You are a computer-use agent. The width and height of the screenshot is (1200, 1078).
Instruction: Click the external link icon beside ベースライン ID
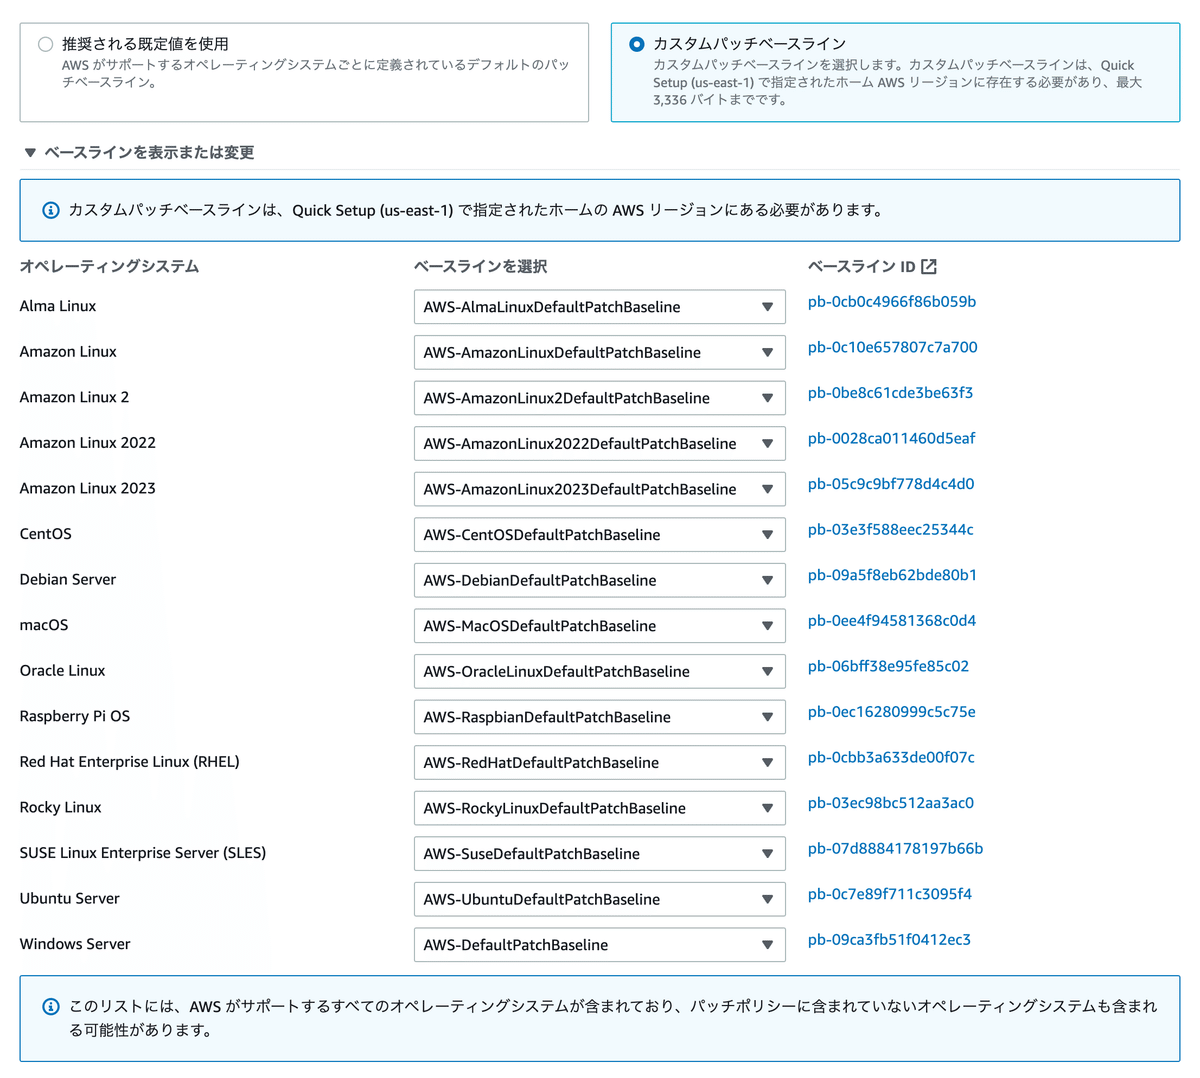929,266
